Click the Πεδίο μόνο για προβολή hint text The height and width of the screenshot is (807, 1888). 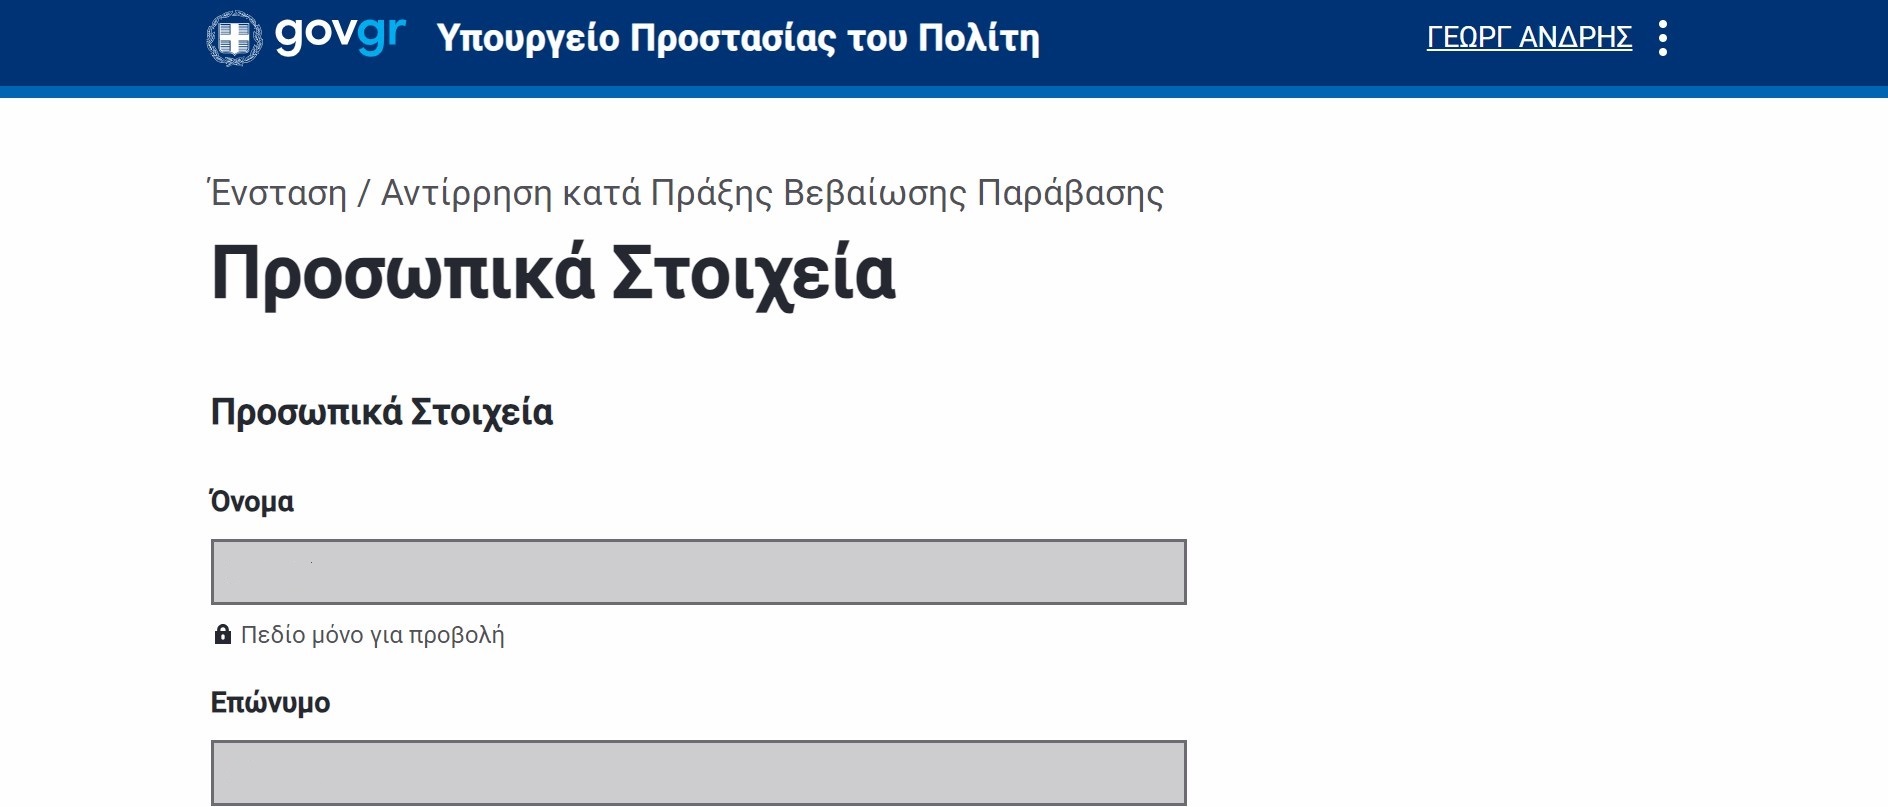tap(373, 635)
